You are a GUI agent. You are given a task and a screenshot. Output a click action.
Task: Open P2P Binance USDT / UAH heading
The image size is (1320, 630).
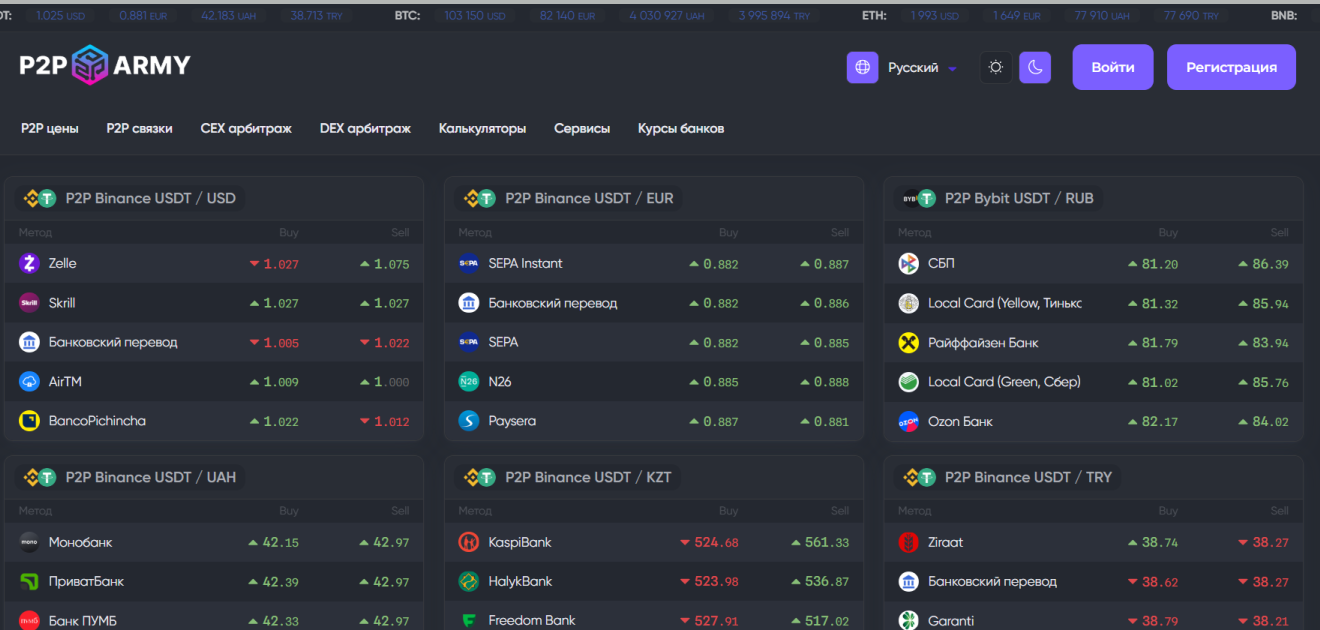click(150, 477)
